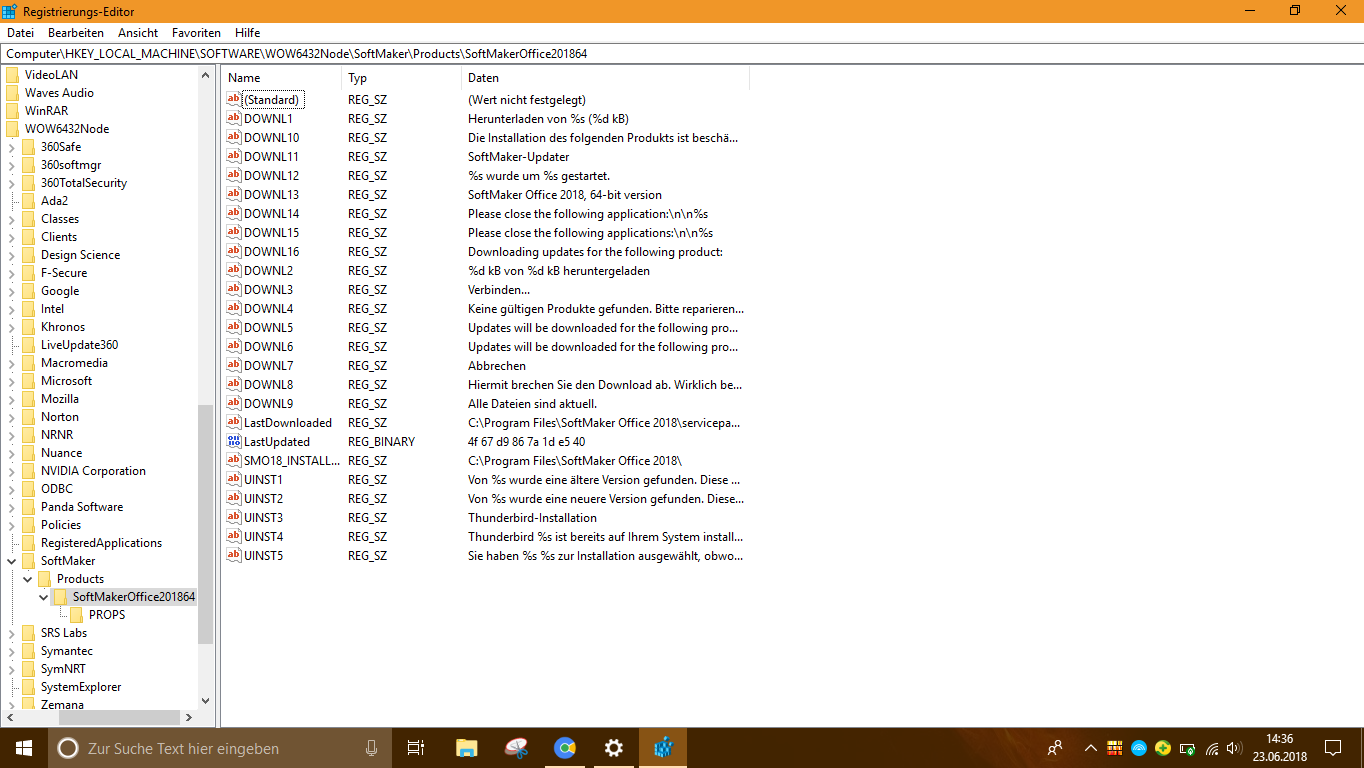Open the Ansicht menu
The height and width of the screenshot is (768, 1364).
coord(138,33)
